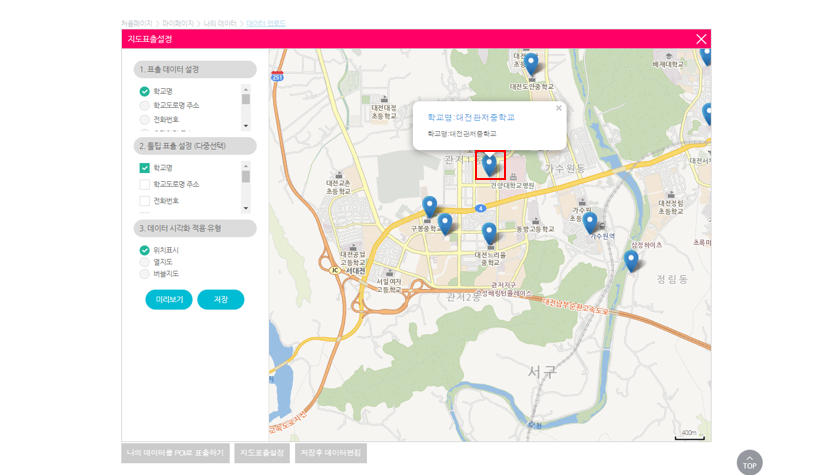Click up arrow of 표출 데이터 list scrollbar
The image size is (834, 475).
click(246, 88)
